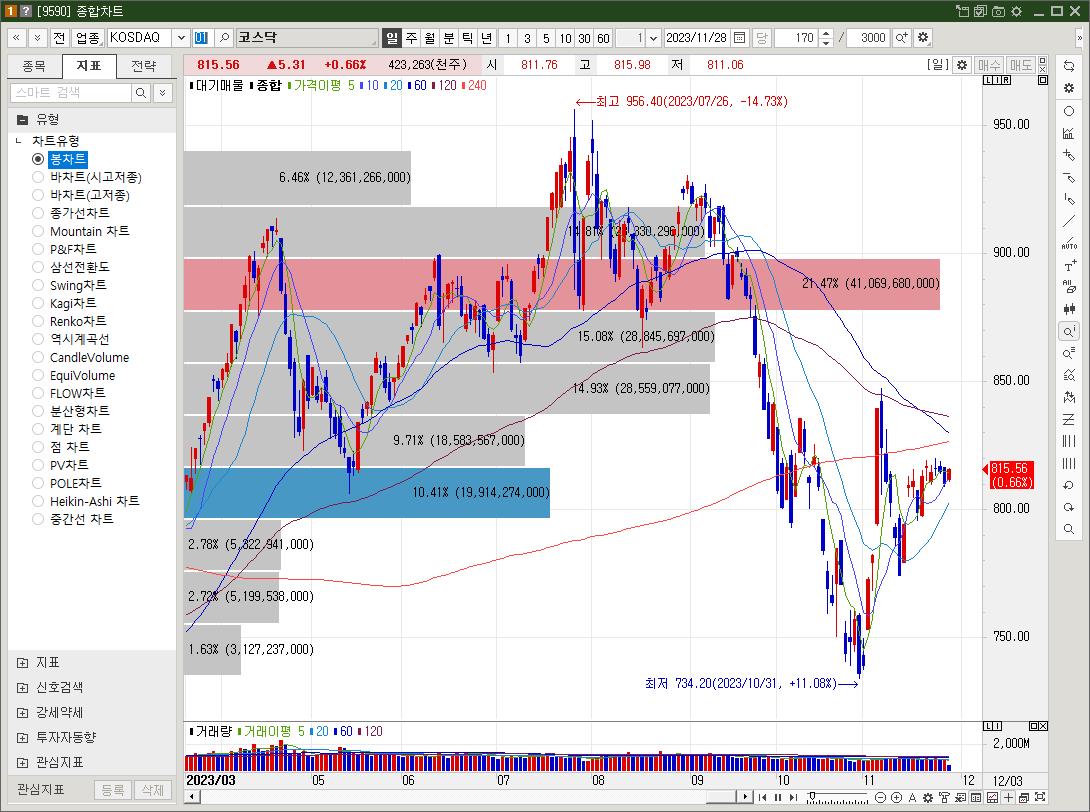Select the Mountain 차트 option

(38, 231)
